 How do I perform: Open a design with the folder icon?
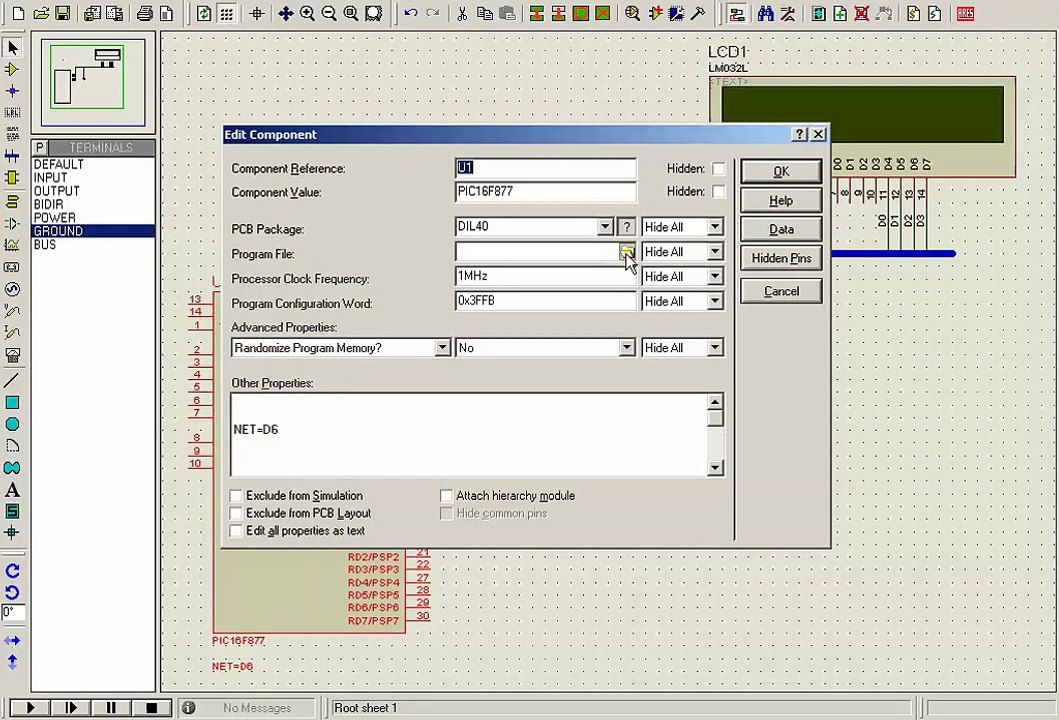coord(41,14)
